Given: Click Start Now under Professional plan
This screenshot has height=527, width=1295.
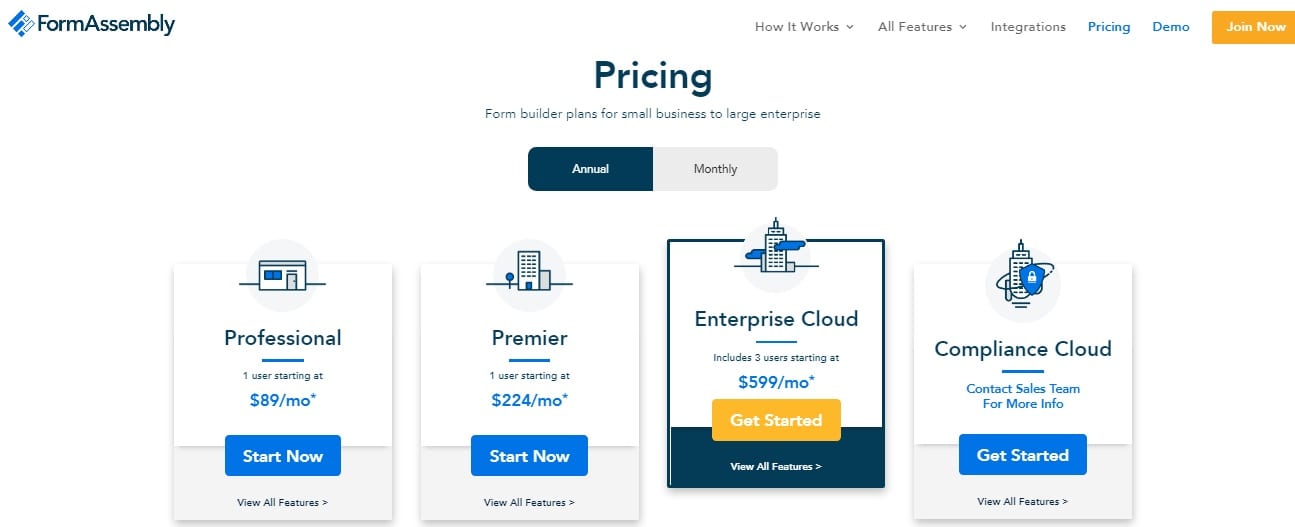Looking at the screenshot, I should (x=283, y=456).
